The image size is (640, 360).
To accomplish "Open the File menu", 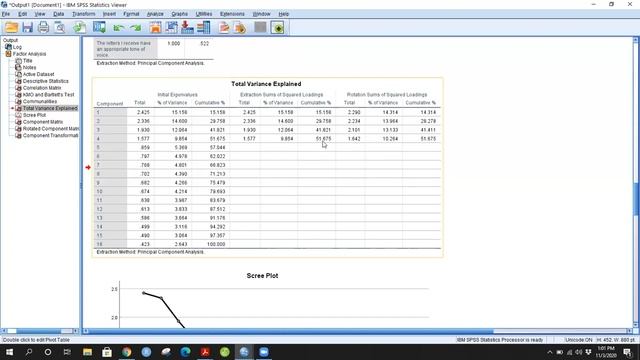I will pyautogui.click(x=6, y=14).
